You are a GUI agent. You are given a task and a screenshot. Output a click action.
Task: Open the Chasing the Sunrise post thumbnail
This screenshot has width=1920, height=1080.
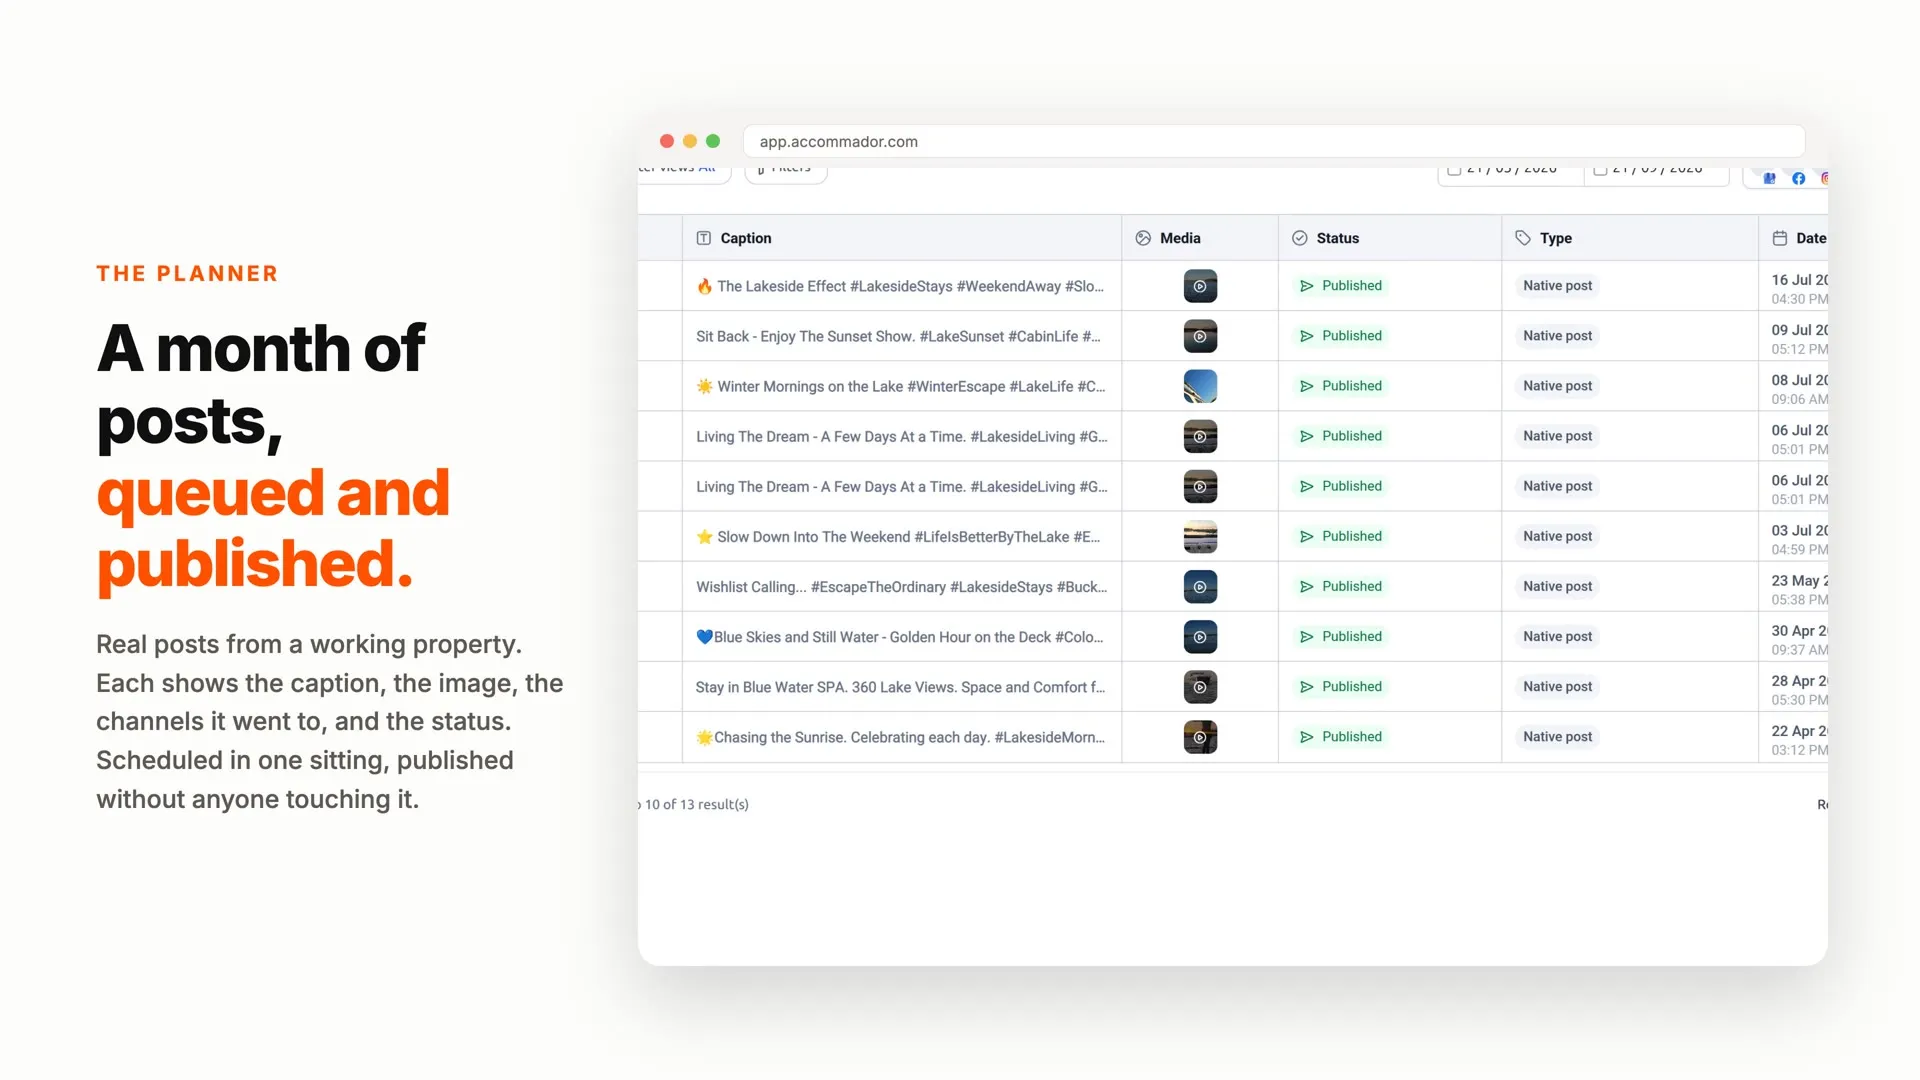point(1200,737)
